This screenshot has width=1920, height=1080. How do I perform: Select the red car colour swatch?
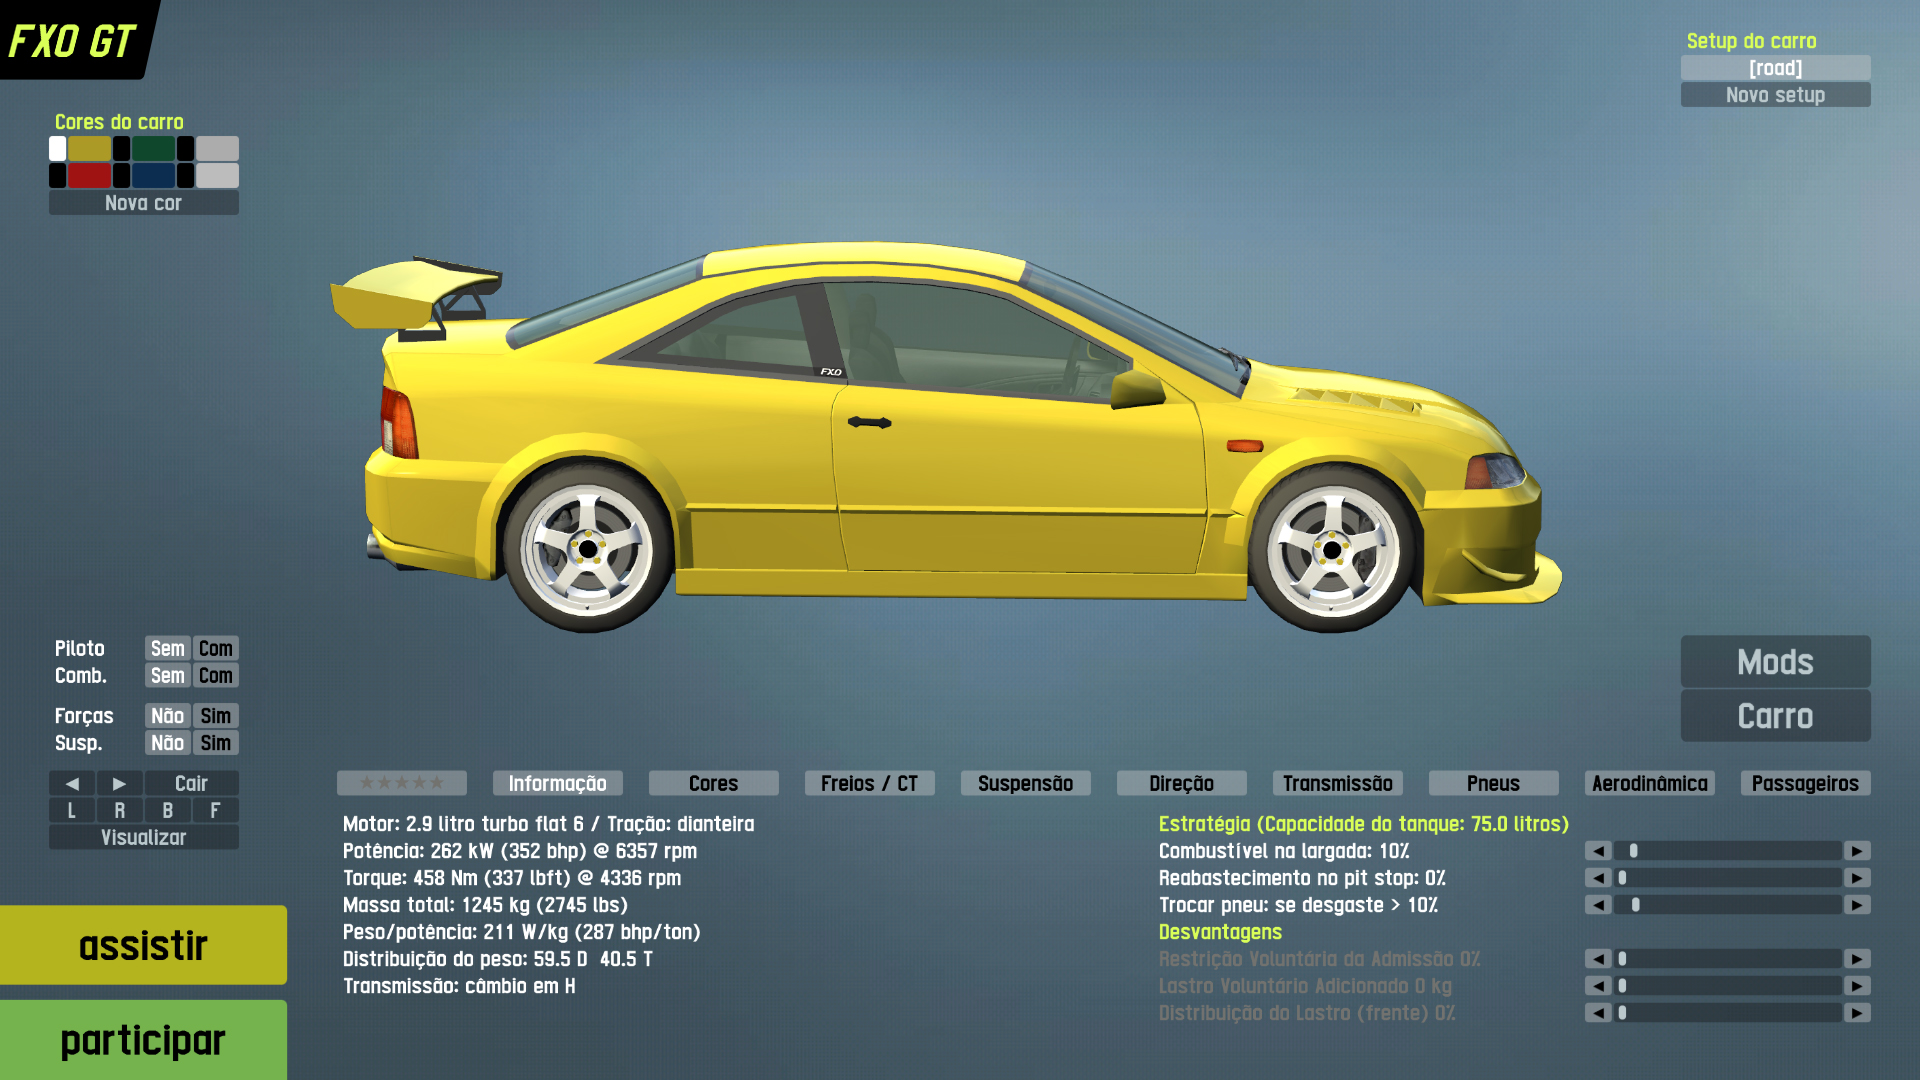pyautogui.click(x=89, y=176)
